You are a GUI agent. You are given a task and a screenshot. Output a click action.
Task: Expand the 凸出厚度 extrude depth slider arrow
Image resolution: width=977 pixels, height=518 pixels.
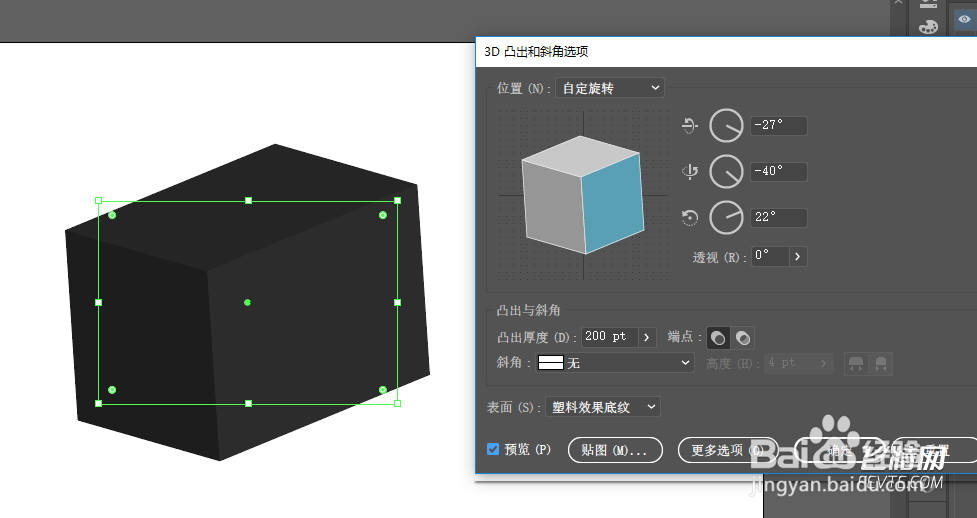(647, 337)
